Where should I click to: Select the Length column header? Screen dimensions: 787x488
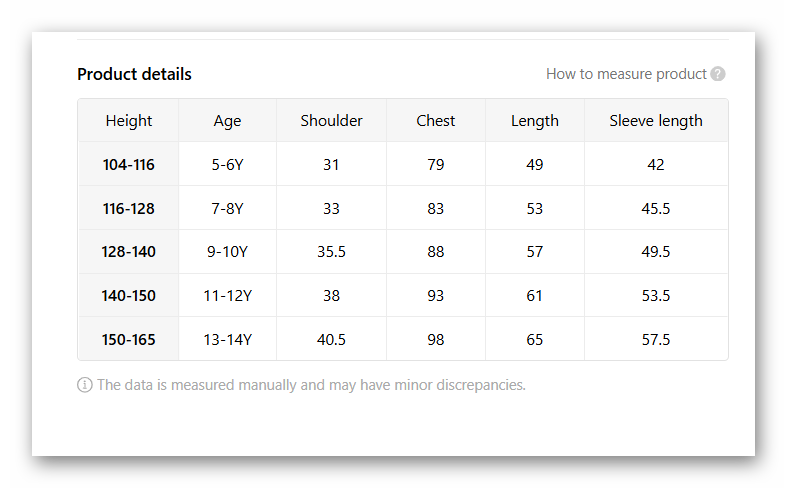(535, 121)
